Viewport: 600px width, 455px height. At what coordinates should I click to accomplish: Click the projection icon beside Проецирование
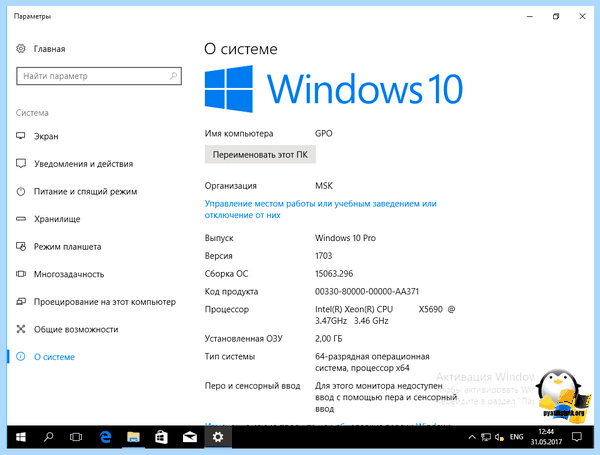coord(21,302)
